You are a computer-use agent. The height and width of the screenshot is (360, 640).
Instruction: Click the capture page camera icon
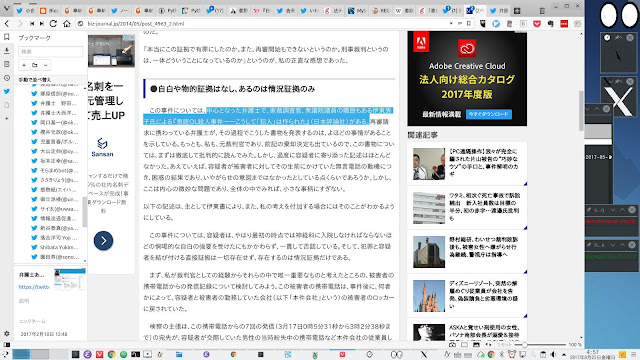click(452, 345)
